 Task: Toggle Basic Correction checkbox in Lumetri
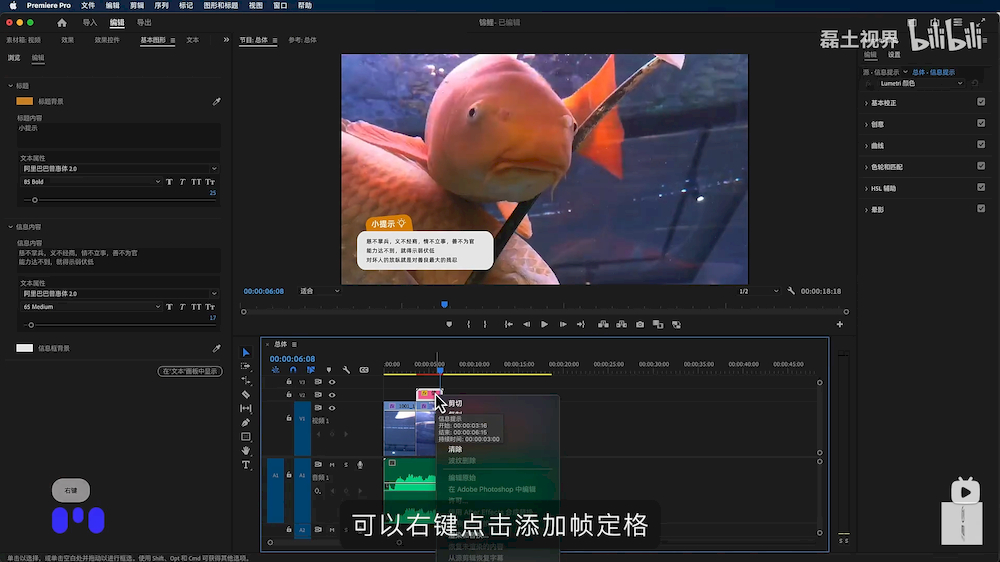tap(981, 102)
